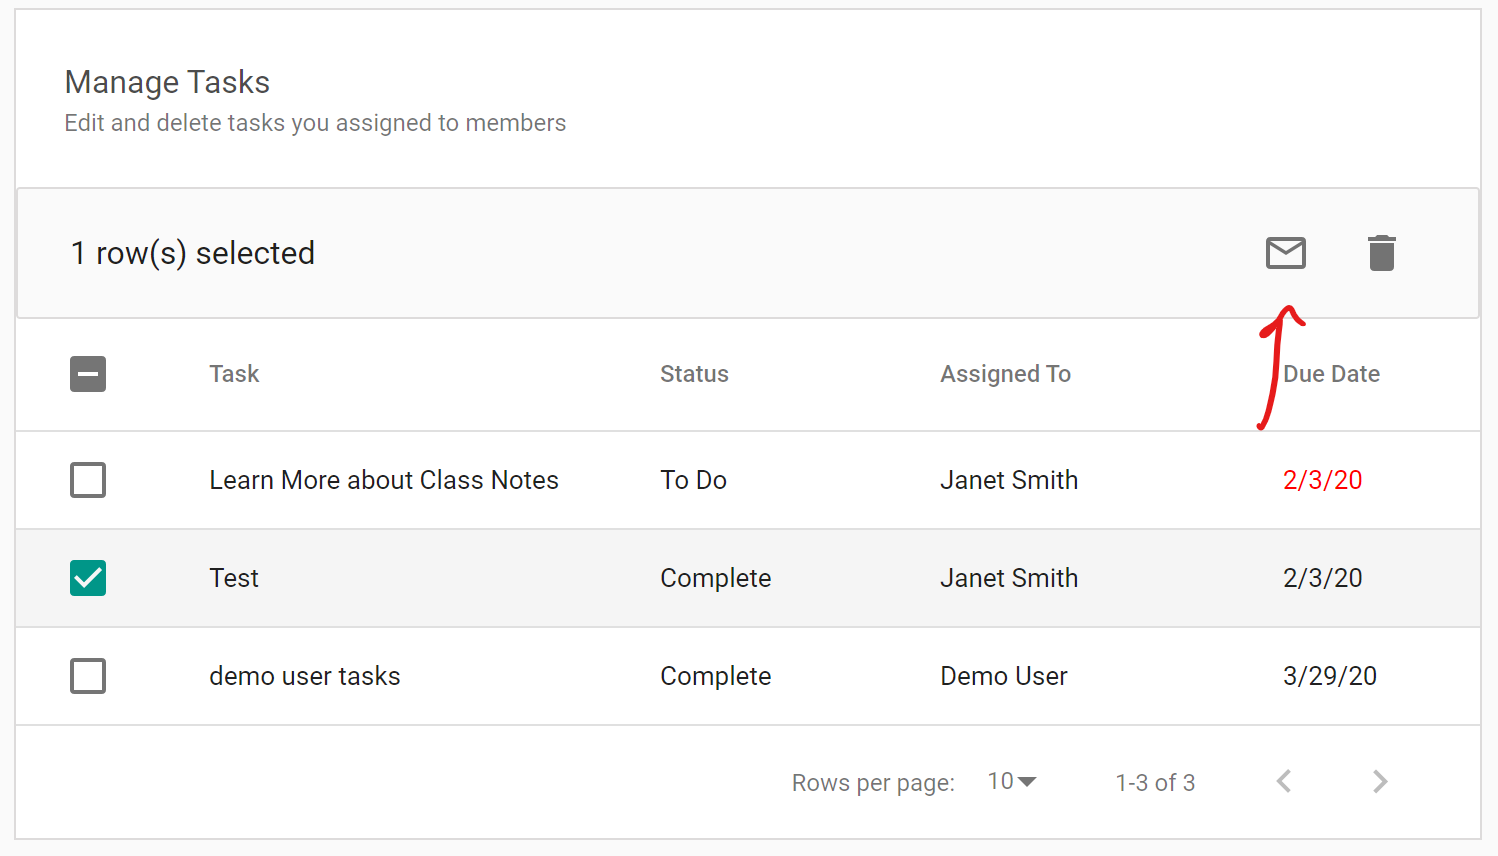Toggle the select-all header checkbox
The image size is (1498, 856).
(x=88, y=374)
